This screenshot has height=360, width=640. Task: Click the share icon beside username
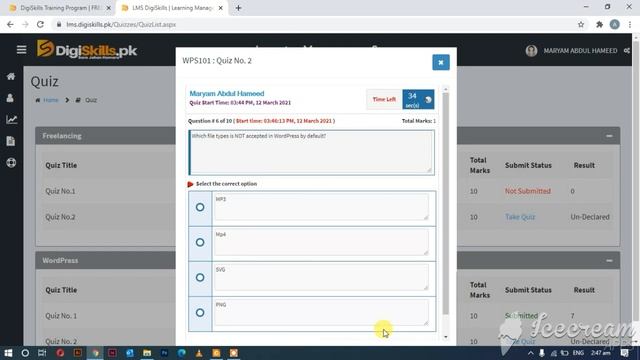pos(627,51)
